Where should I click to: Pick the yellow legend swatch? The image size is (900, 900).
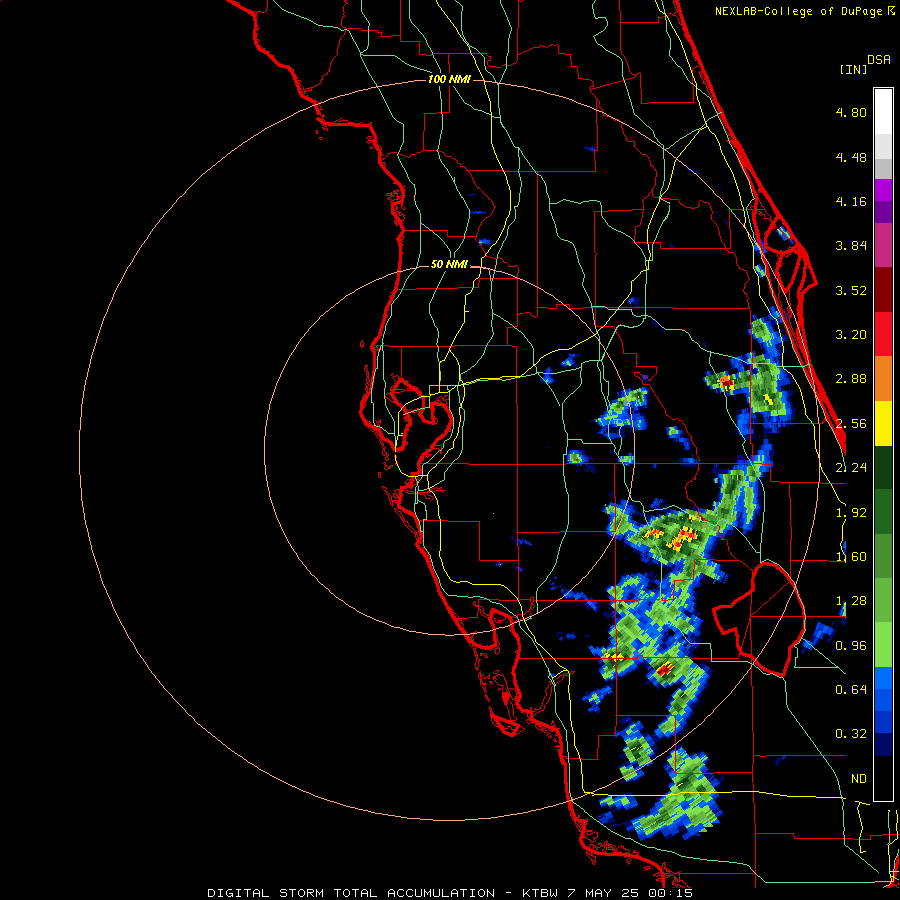pos(883,423)
